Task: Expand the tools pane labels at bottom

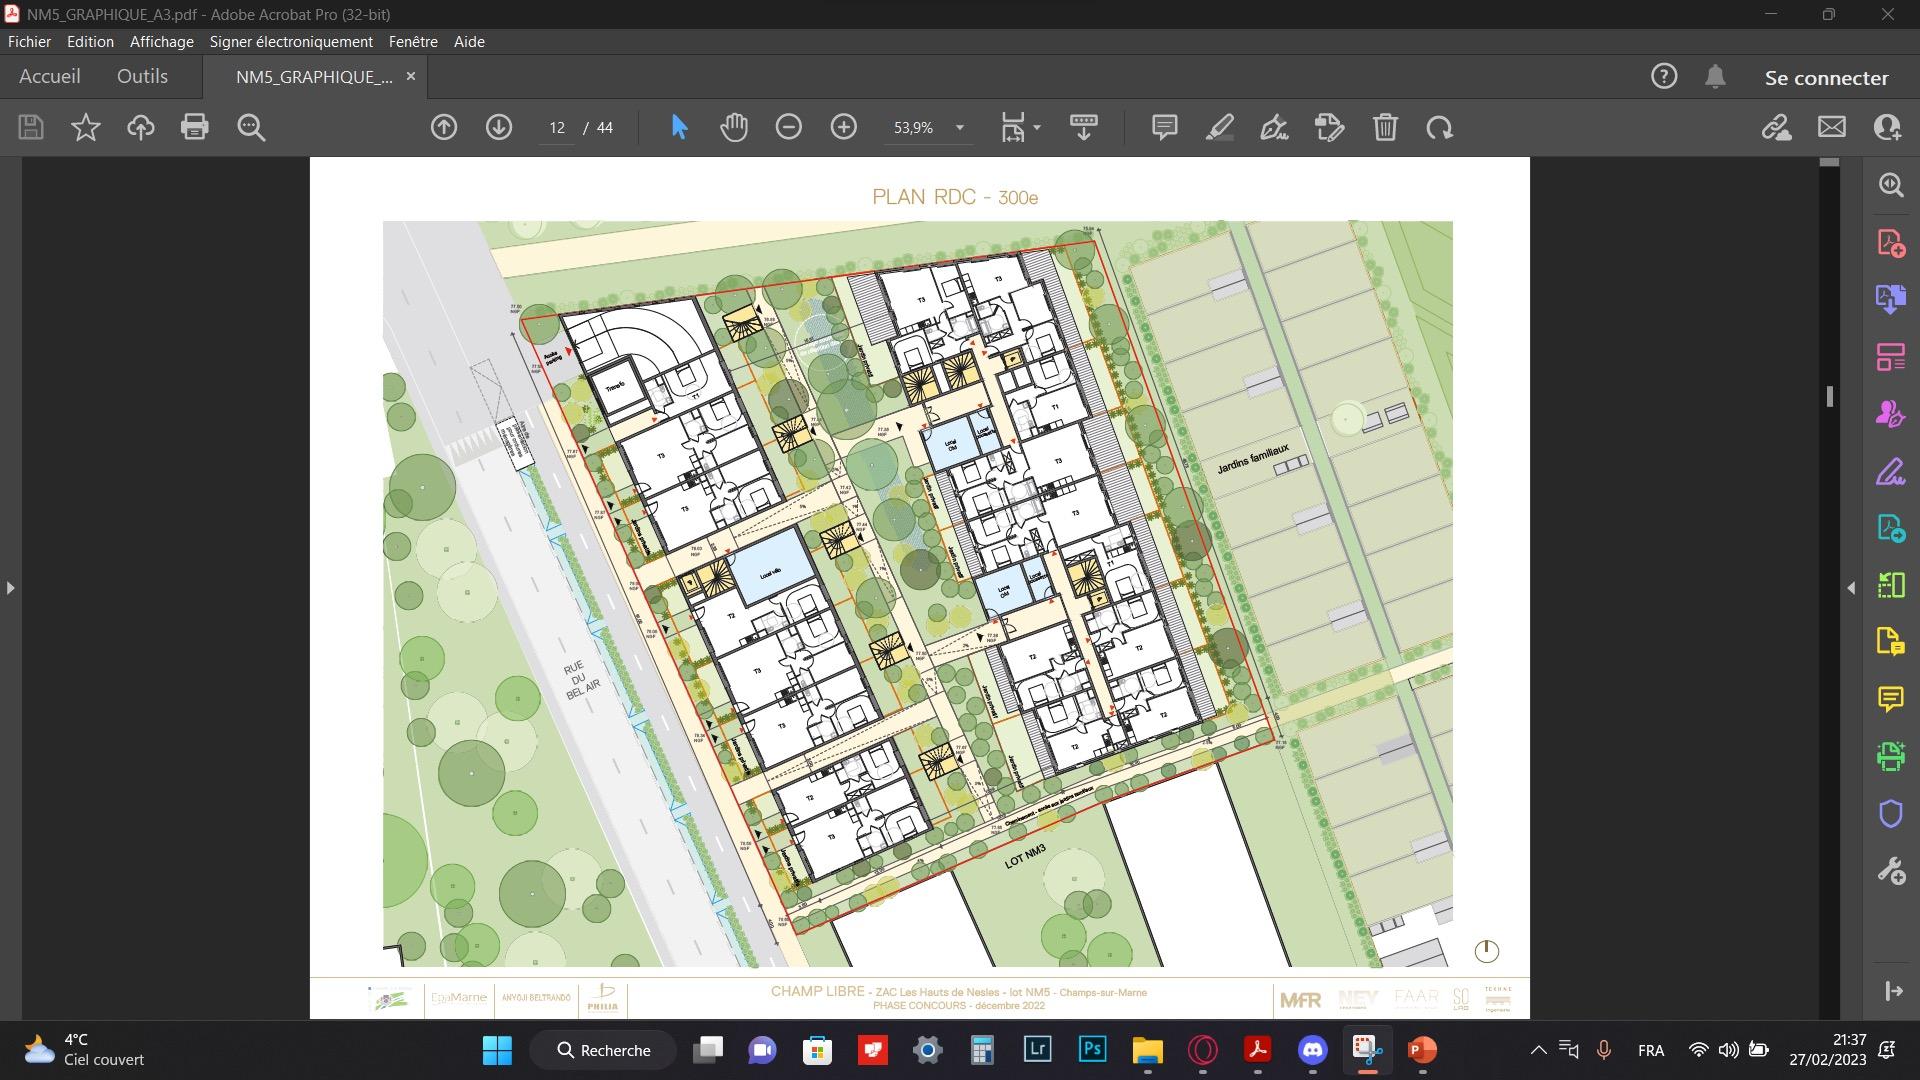Action: point(1893,991)
